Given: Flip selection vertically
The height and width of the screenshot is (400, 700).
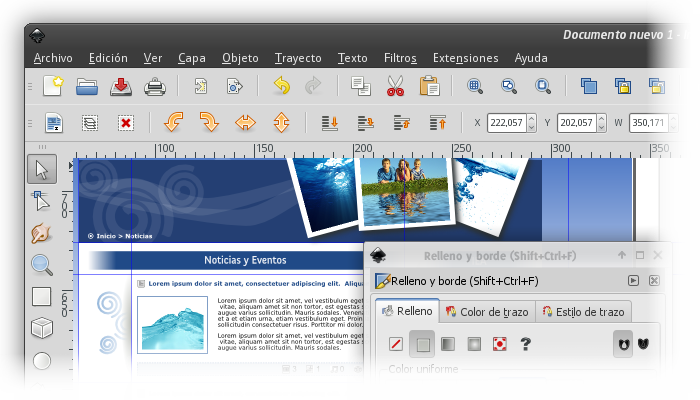Looking at the screenshot, I should (x=281, y=122).
